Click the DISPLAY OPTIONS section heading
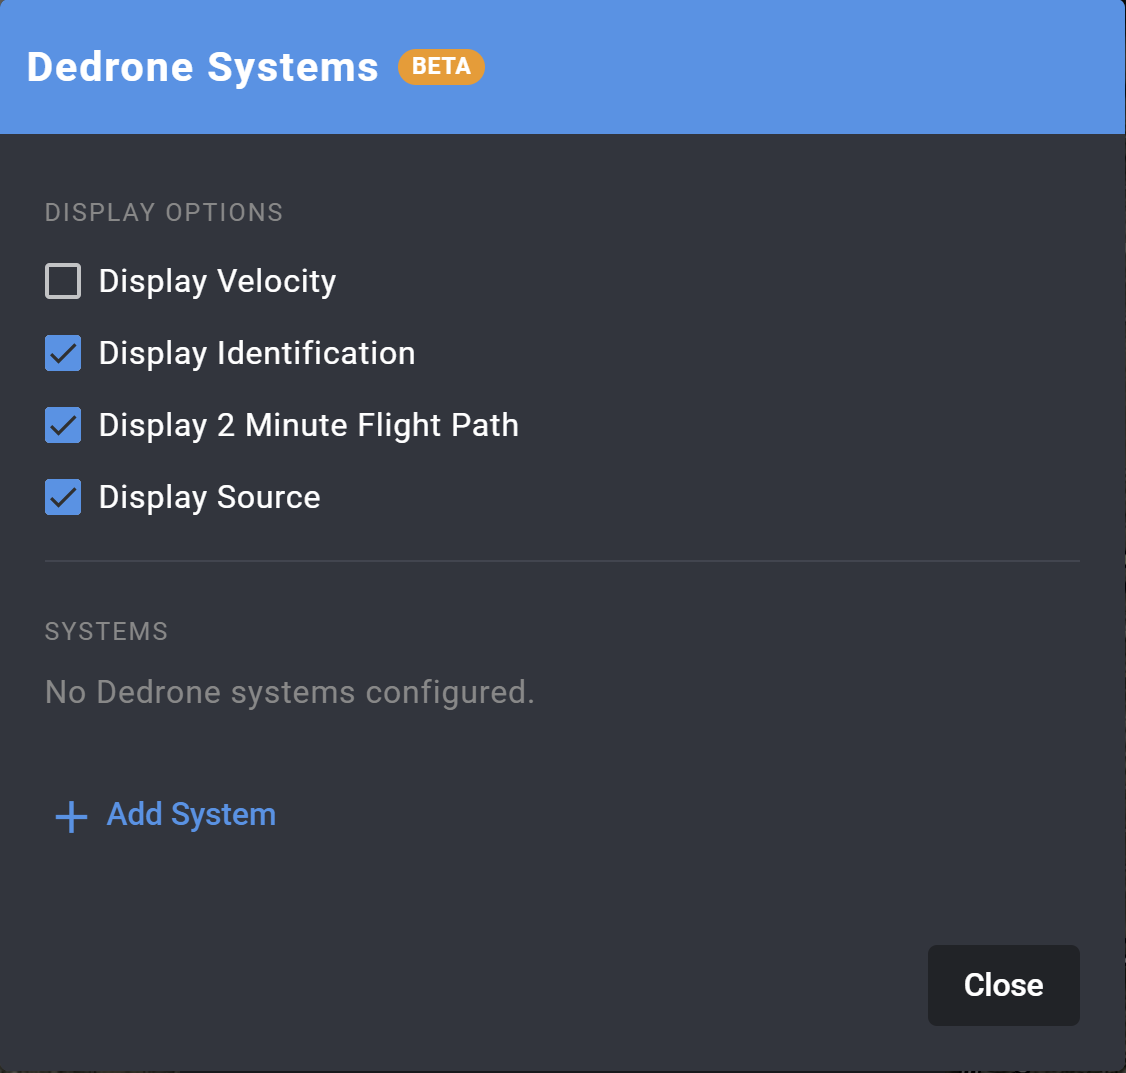1126x1073 pixels. tap(164, 213)
